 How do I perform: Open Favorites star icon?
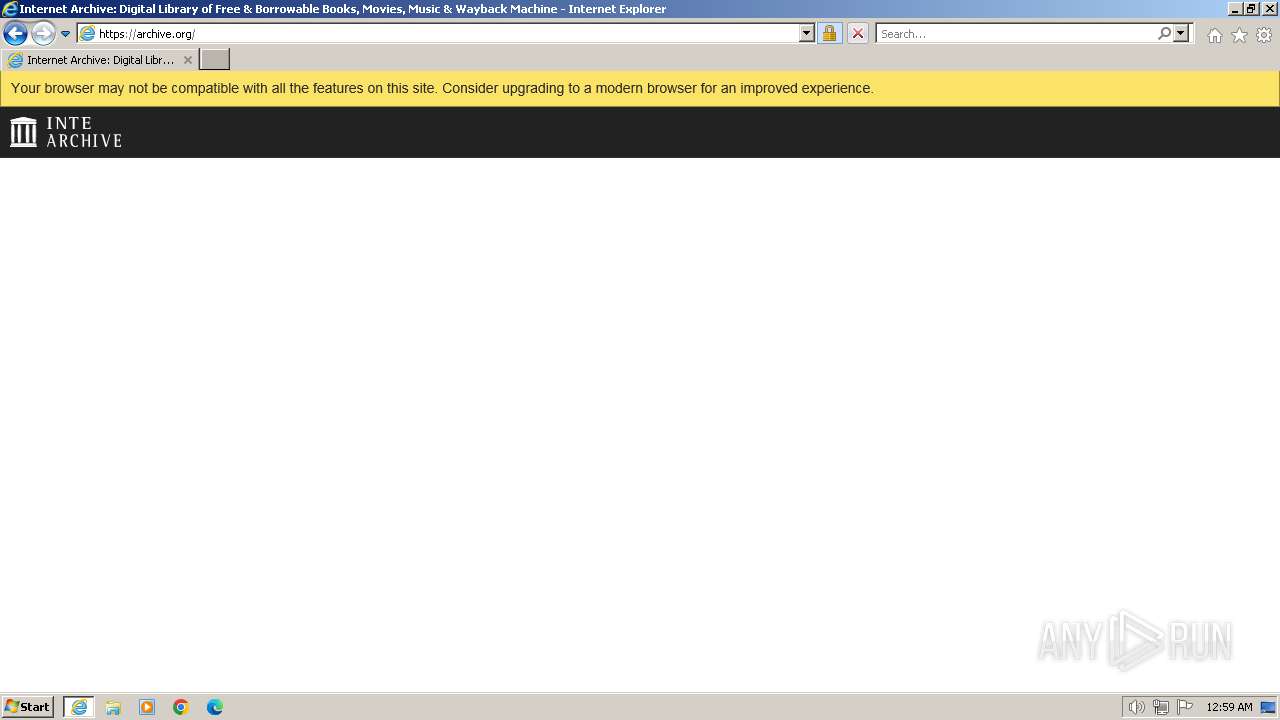coord(1239,35)
